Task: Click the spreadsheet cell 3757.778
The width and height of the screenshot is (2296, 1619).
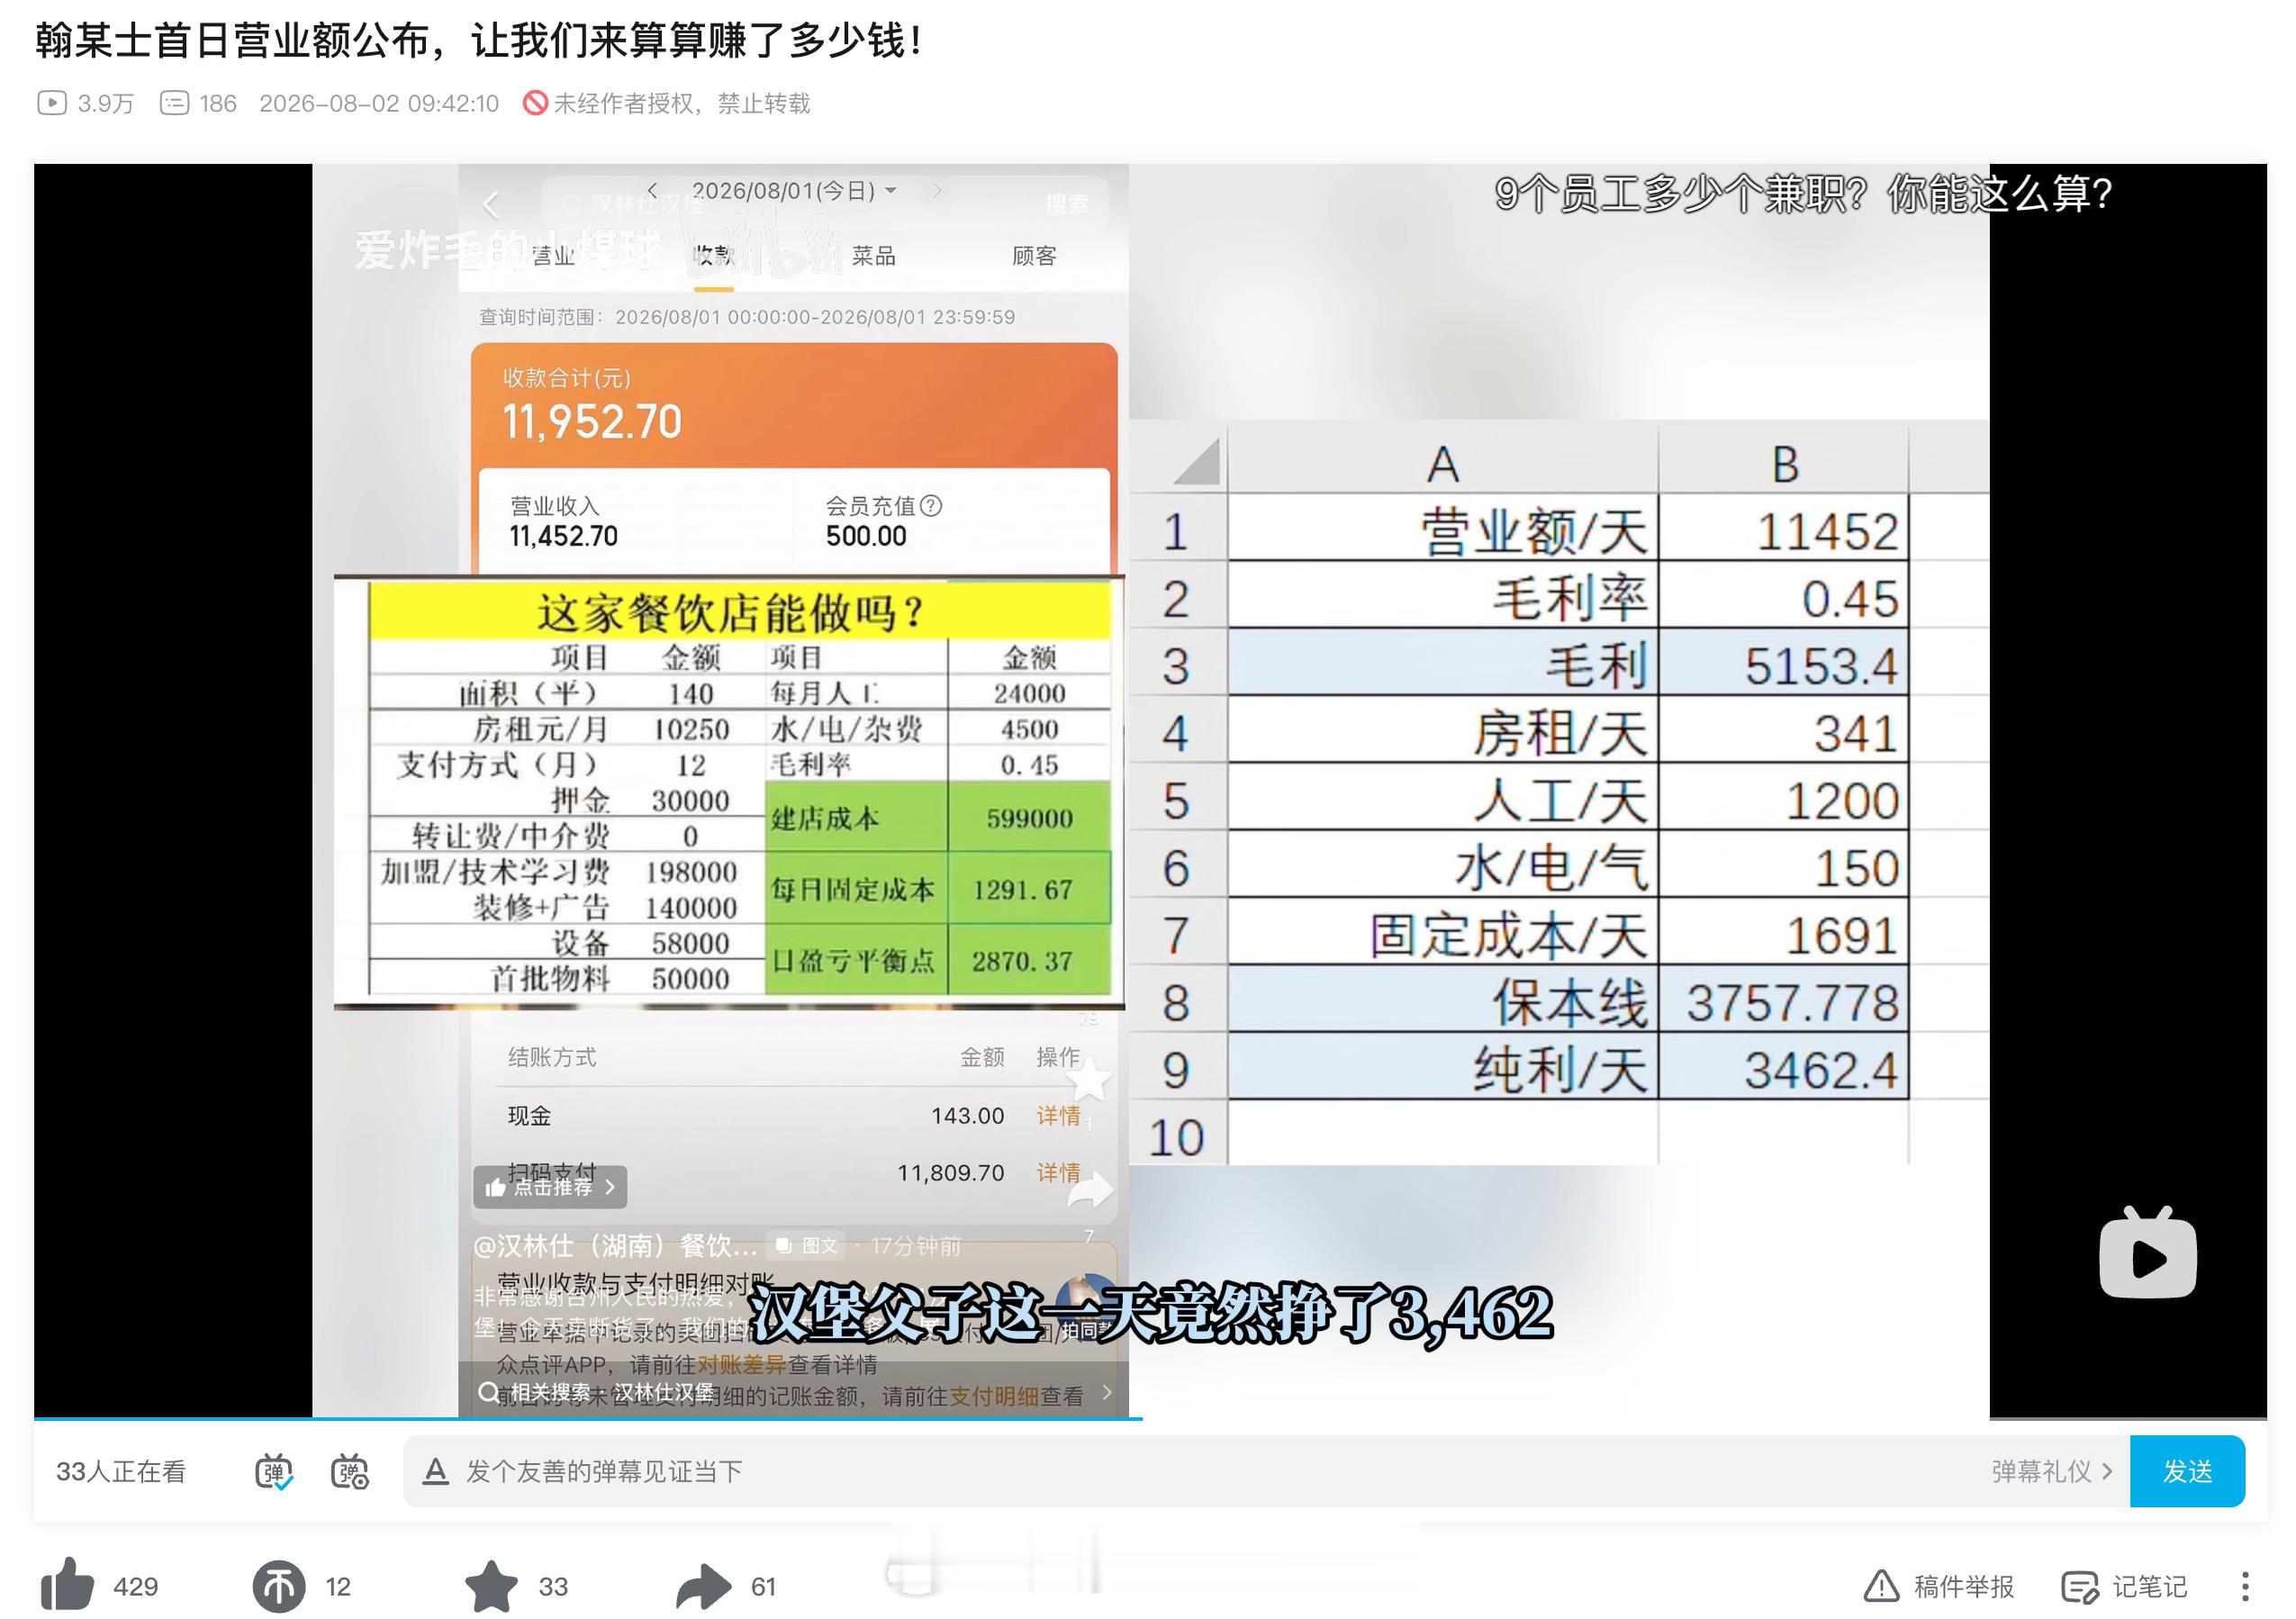Action: [1784, 1002]
